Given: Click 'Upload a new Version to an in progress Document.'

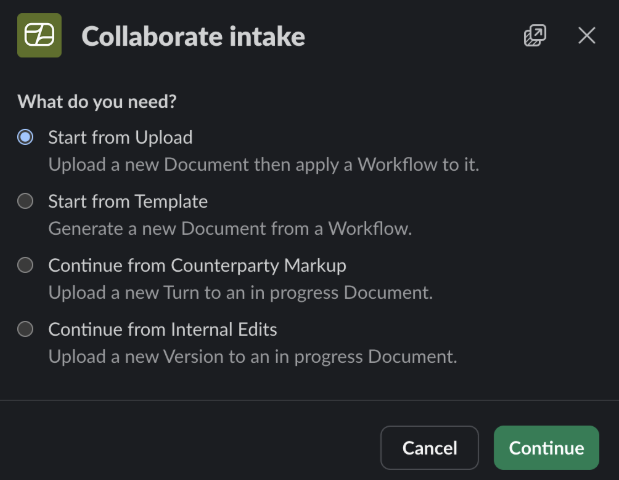Looking at the screenshot, I should [253, 356].
